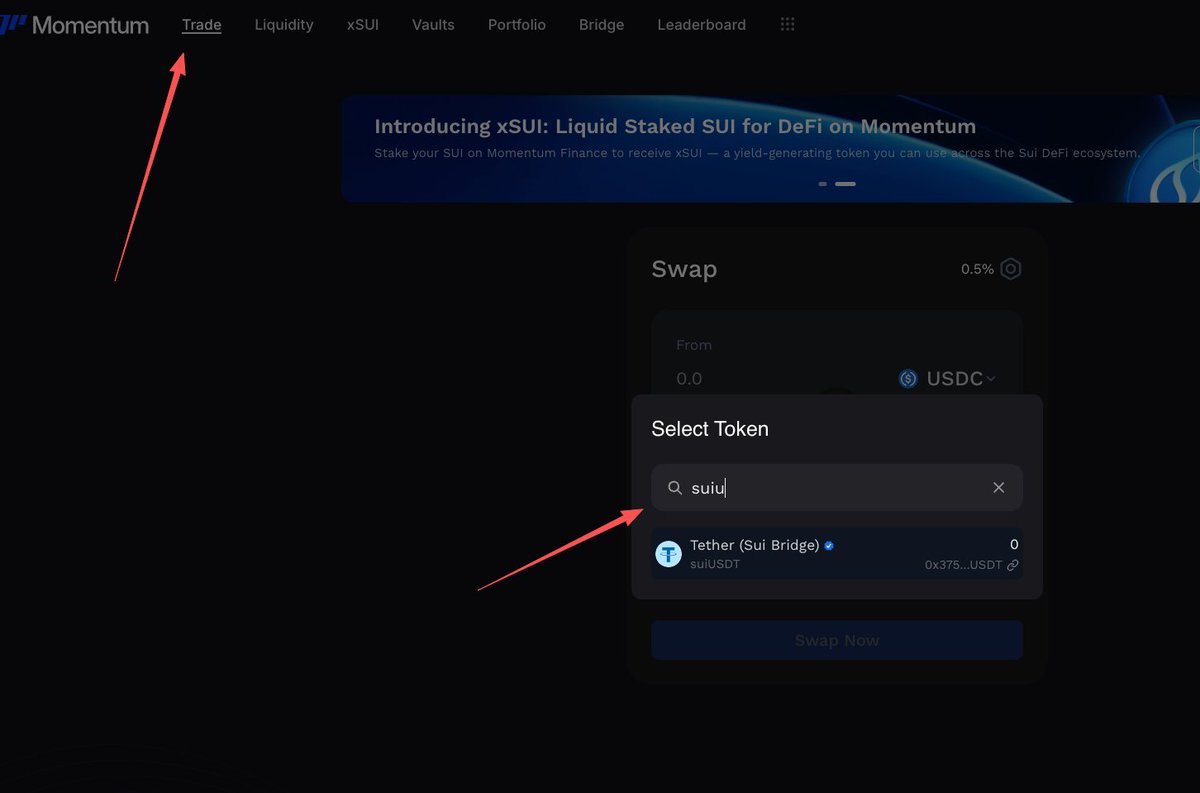Click the Select Token heading
This screenshot has height=793, width=1200.
[710, 429]
